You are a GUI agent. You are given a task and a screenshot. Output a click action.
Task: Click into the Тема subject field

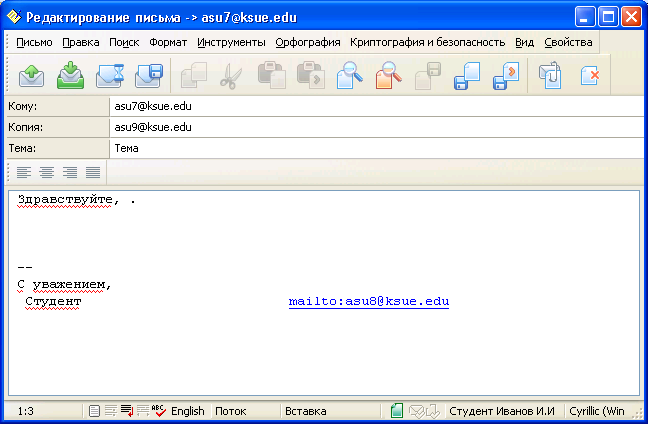point(376,148)
